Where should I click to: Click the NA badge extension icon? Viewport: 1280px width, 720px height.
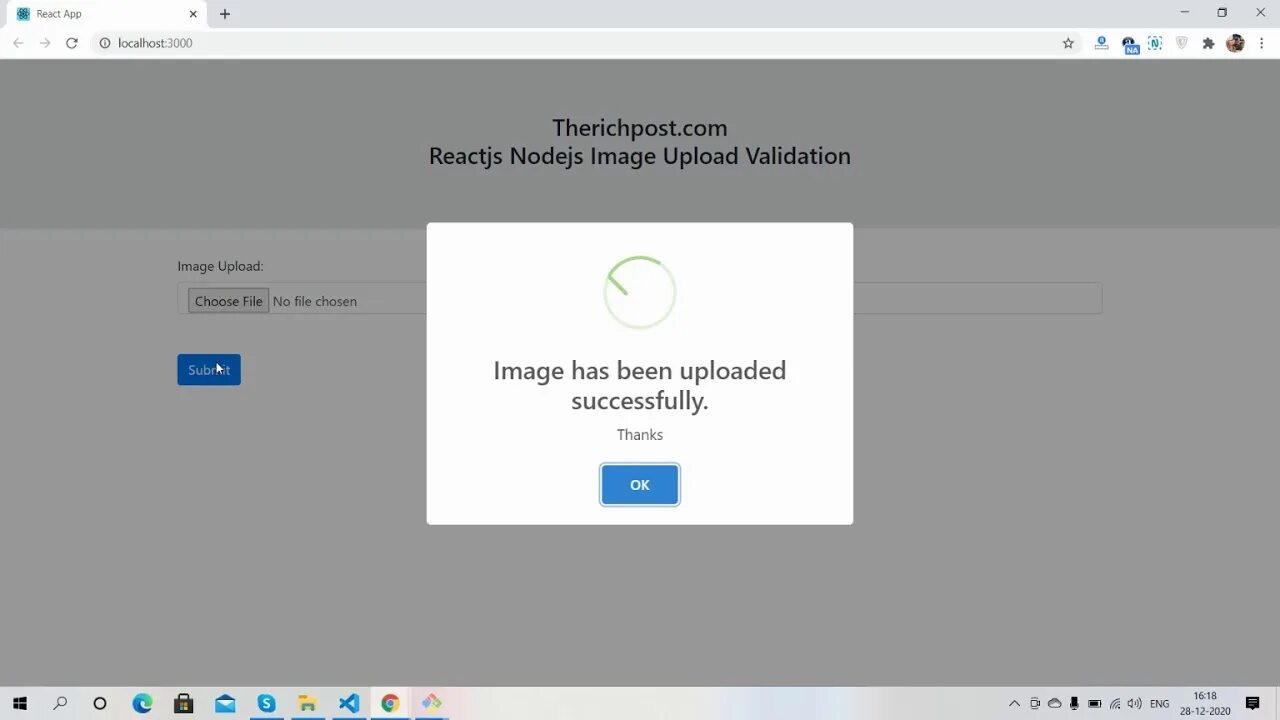coord(1130,44)
